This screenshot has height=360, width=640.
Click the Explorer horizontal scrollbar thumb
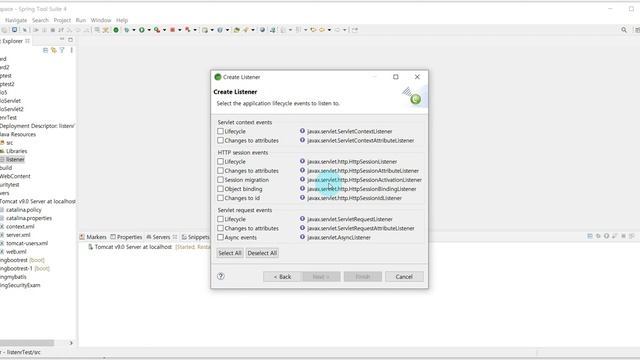click(x=27, y=343)
